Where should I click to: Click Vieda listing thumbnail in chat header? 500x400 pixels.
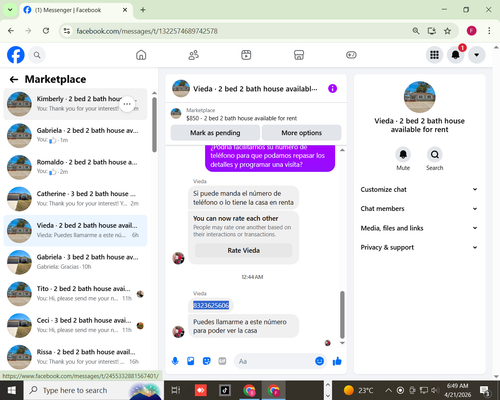(181, 88)
